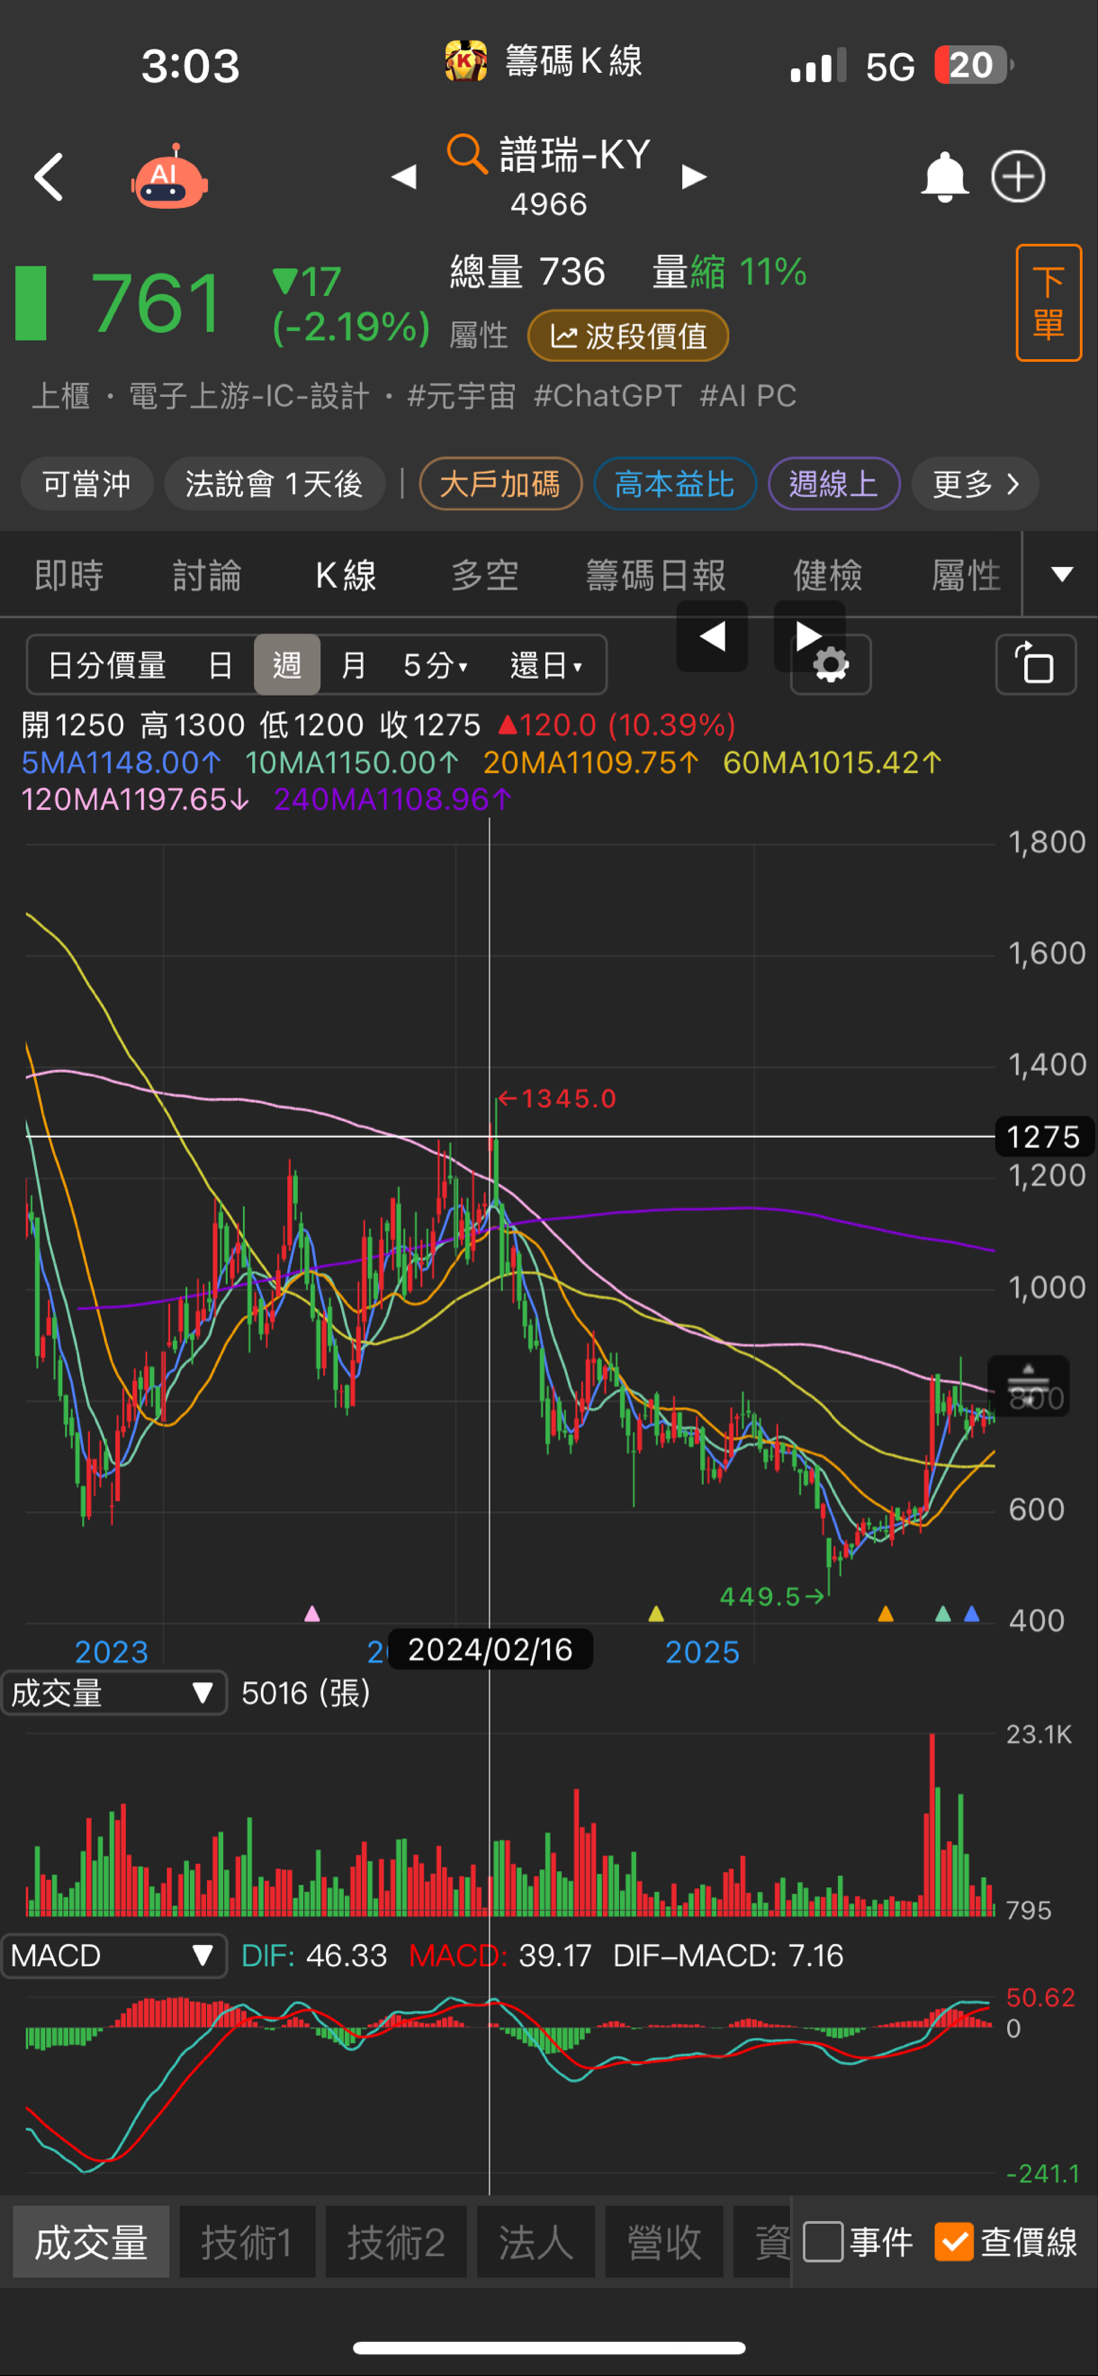This screenshot has height=2376, width=1098.
Task: Tap #元宇宙 hashtag
Action: (461, 396)
